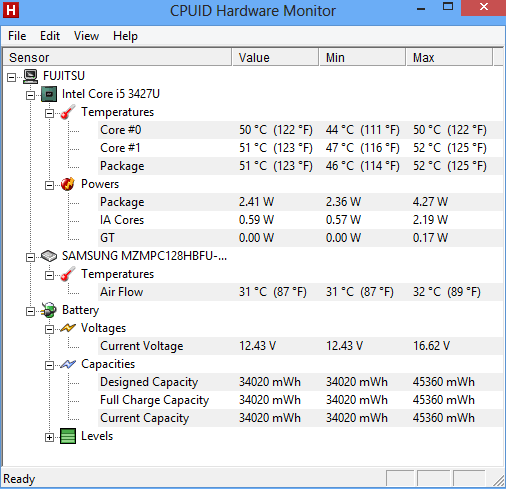Click the CPU Temperatures thermometer icon
The height and width of the screenshot is (489, 506).
coord(68,112)
